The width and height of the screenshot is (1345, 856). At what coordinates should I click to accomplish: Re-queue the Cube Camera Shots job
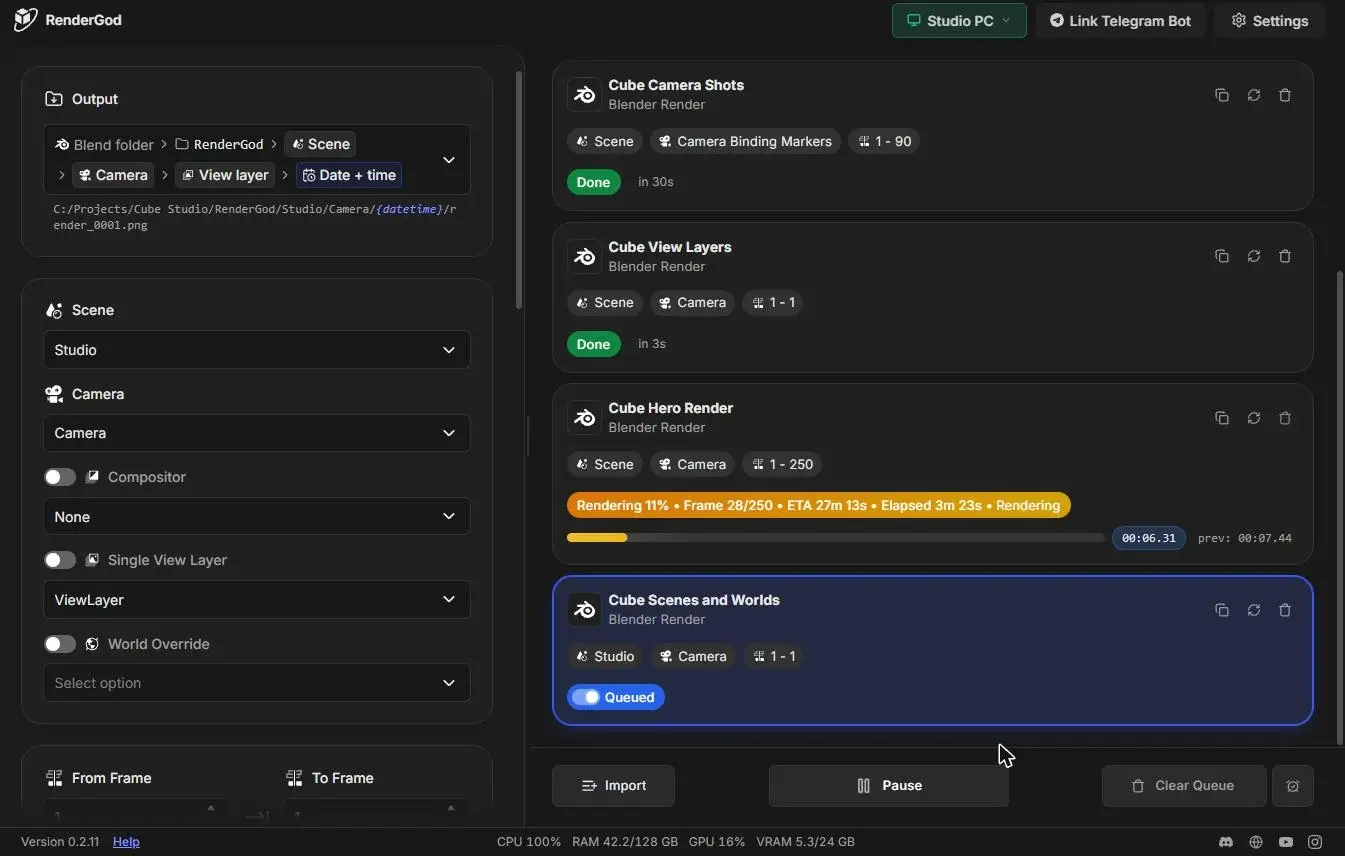point(1254,95)
